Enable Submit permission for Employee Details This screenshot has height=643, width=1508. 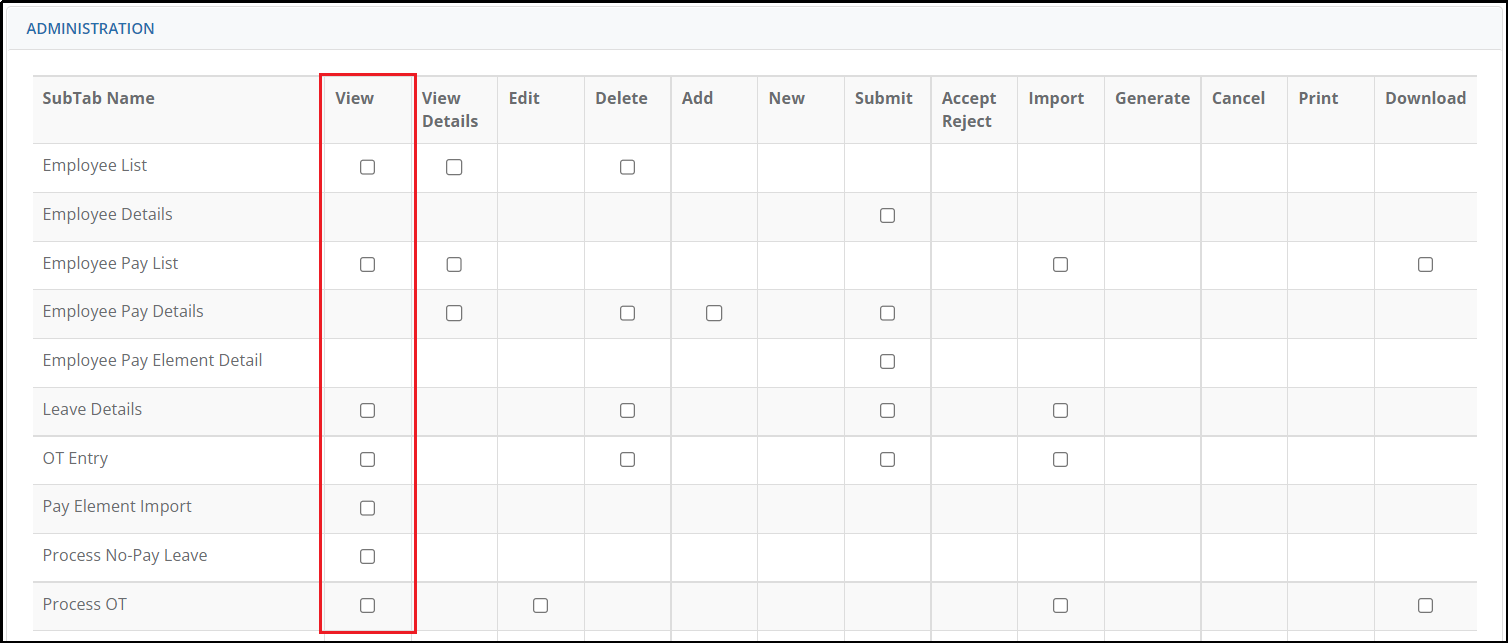click(887, 216)
